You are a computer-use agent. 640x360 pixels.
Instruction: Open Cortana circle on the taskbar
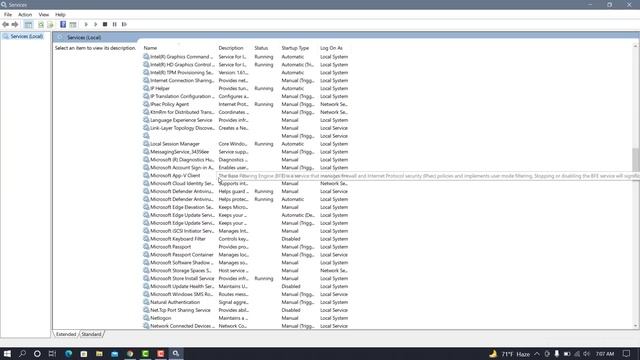(x=37, y=353)
